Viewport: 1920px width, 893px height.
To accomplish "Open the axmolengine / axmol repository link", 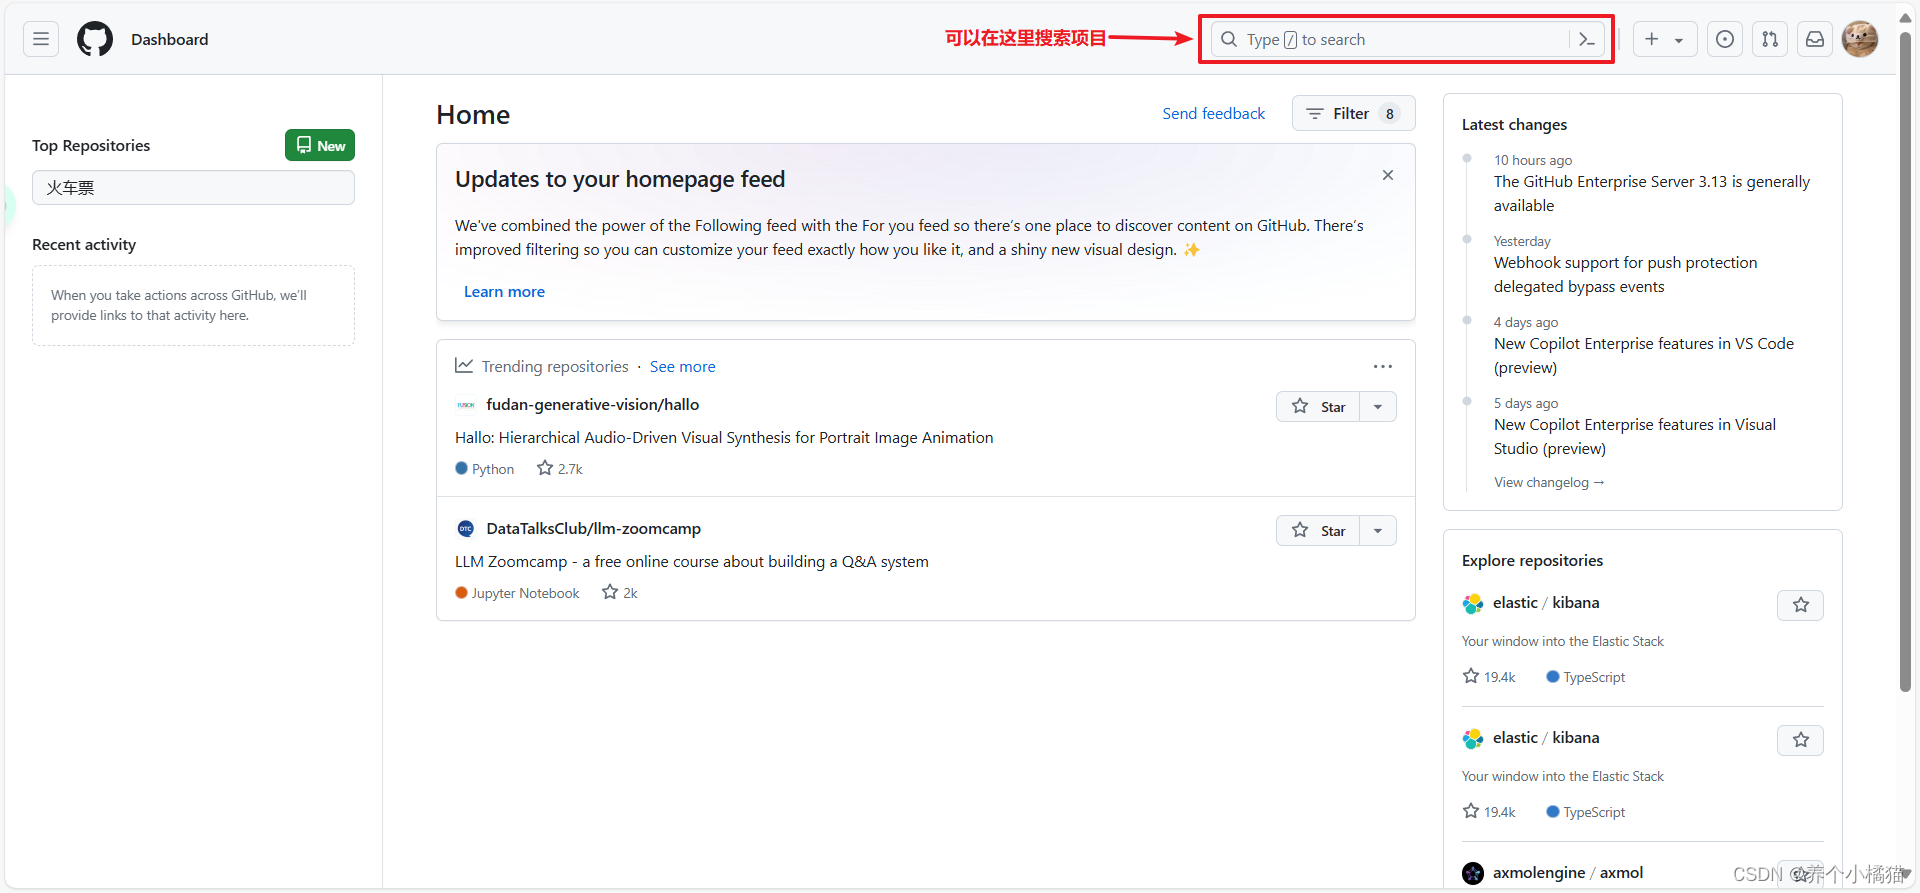I will pyautogui.click(x=1568, y=872).
